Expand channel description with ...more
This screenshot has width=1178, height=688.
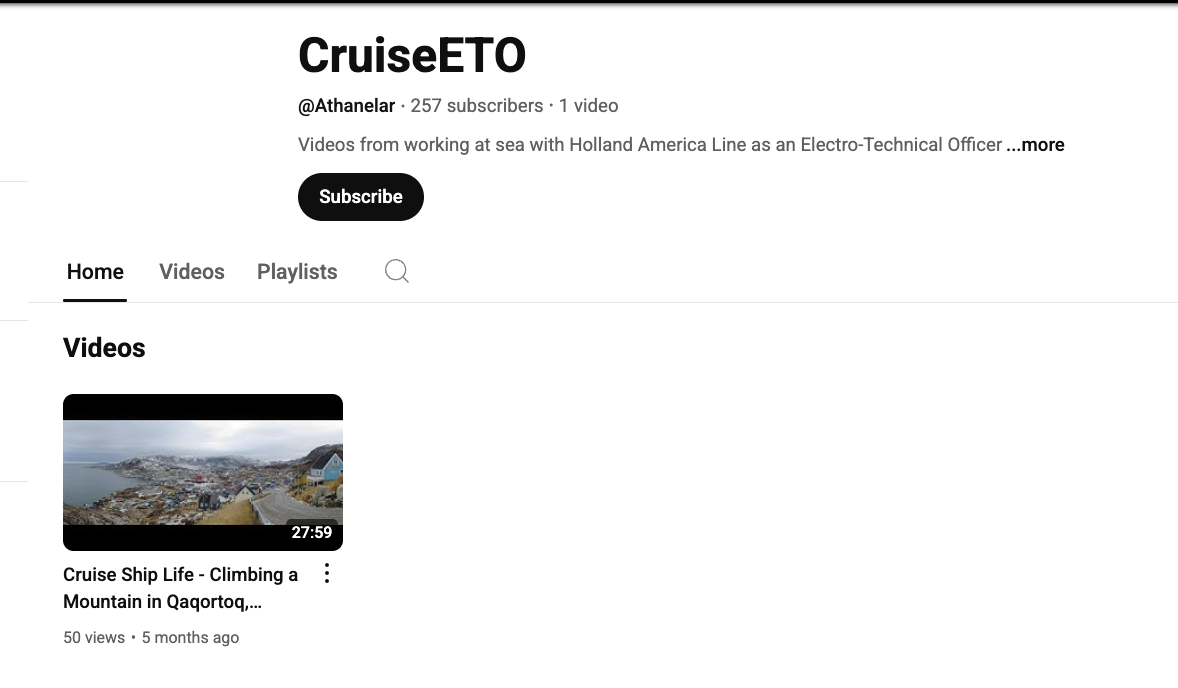(x=1035, y=145)
